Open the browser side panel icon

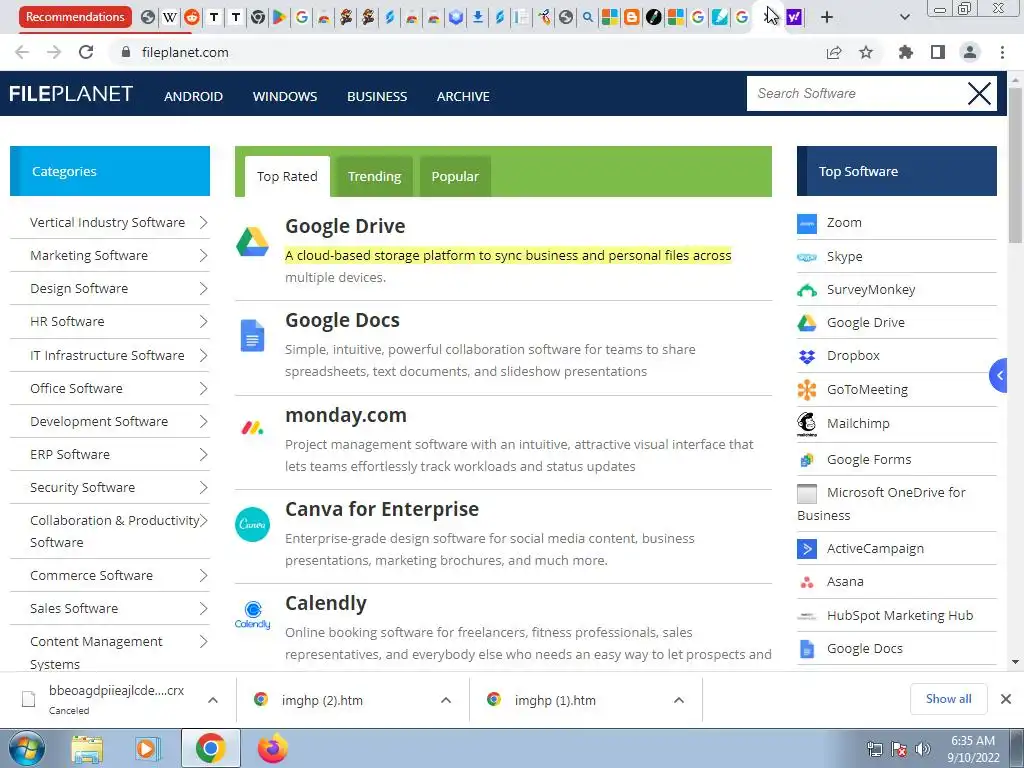[938, 52]
